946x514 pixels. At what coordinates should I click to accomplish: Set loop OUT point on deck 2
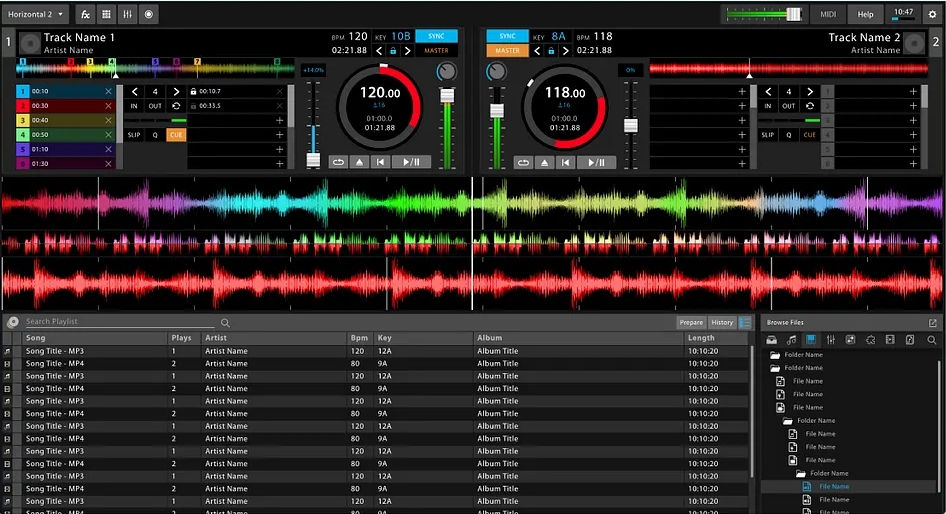[x=789, y=106]
